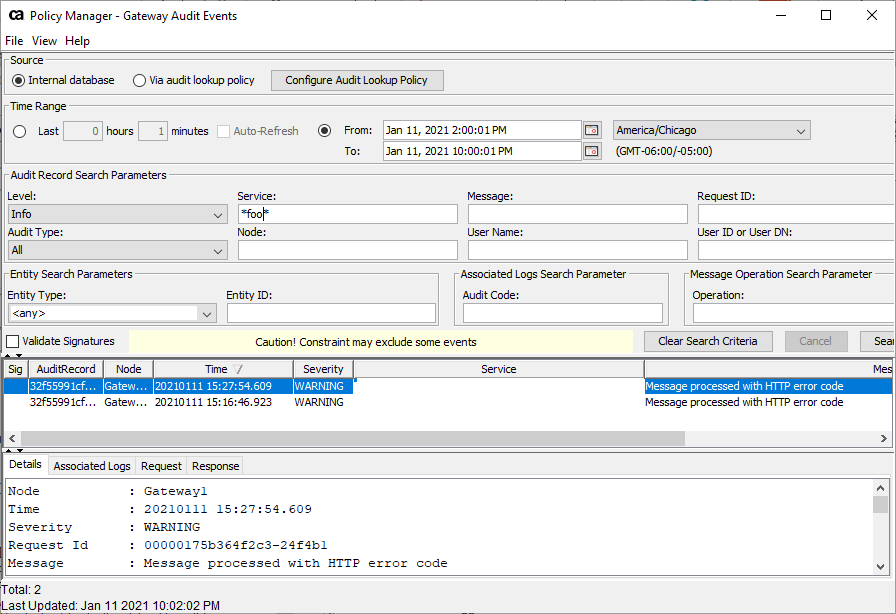896x614 pixels.
Task: Click the results table scroll right arrow
Action: [883, 438]
